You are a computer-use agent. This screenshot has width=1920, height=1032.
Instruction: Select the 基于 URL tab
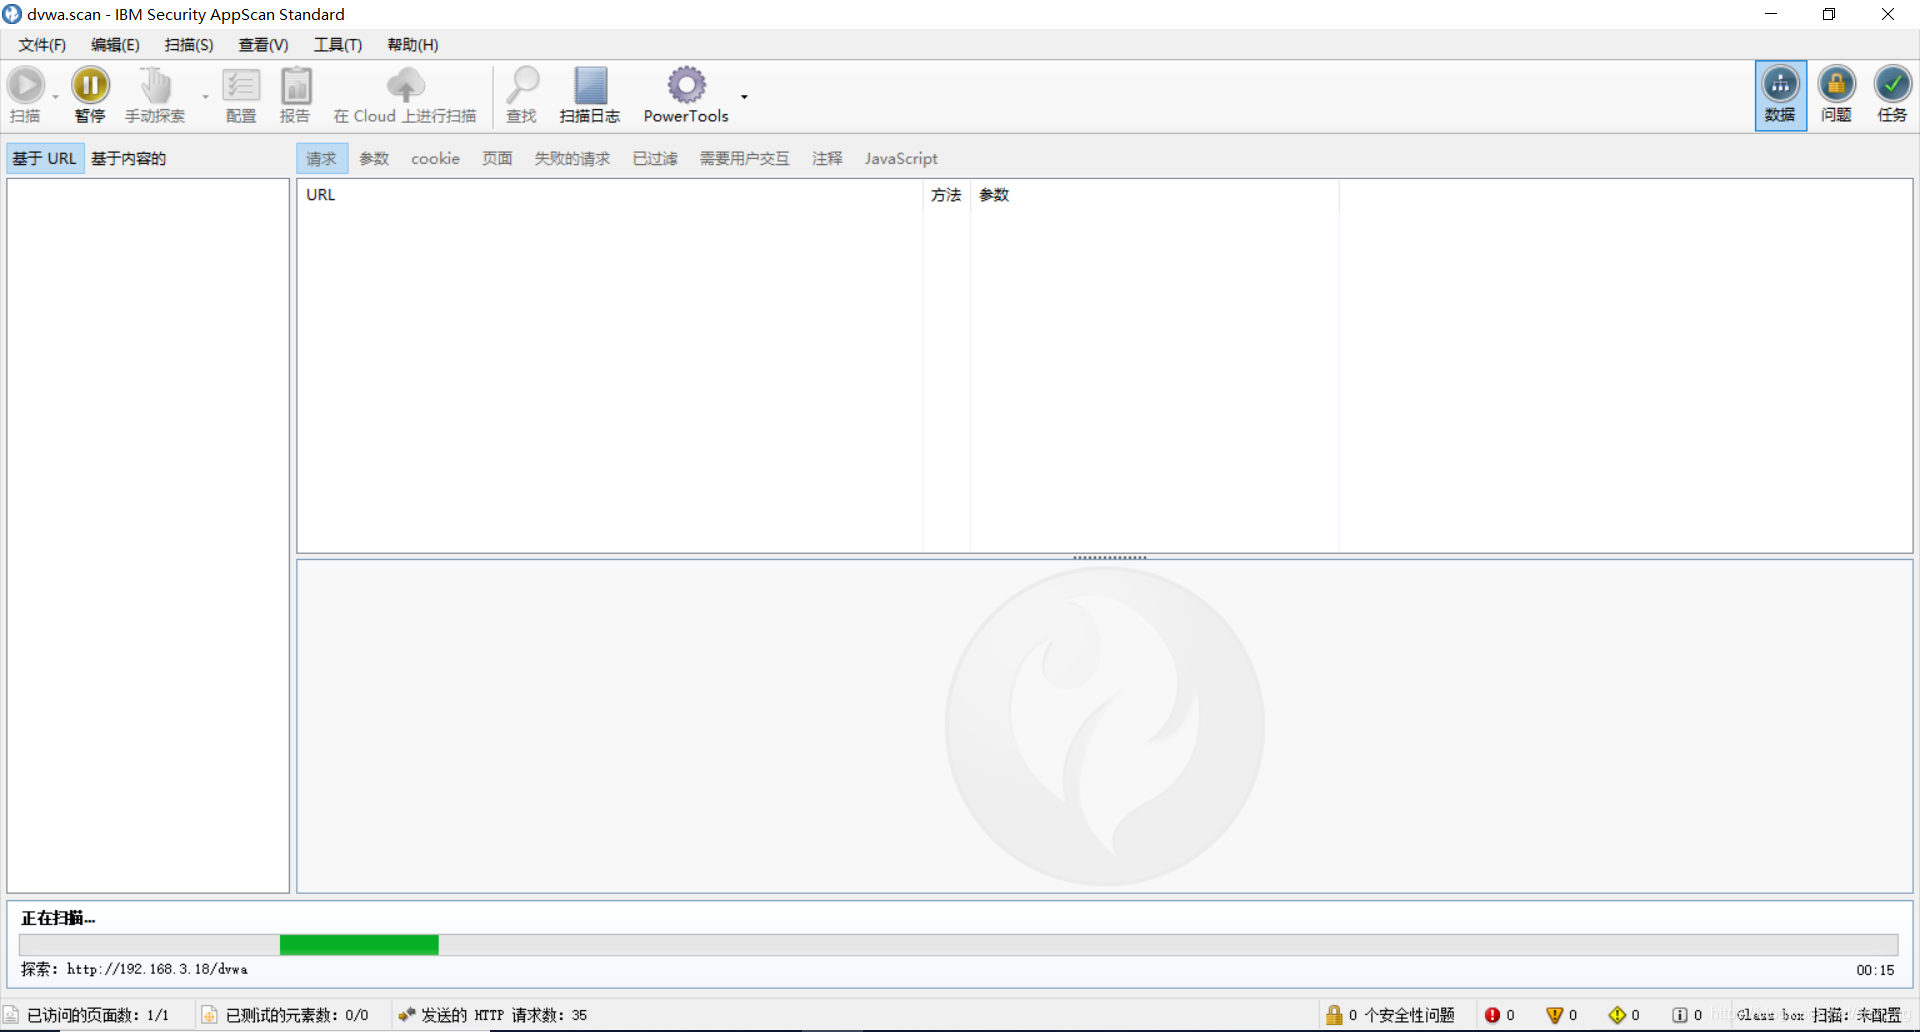(45, 158)
